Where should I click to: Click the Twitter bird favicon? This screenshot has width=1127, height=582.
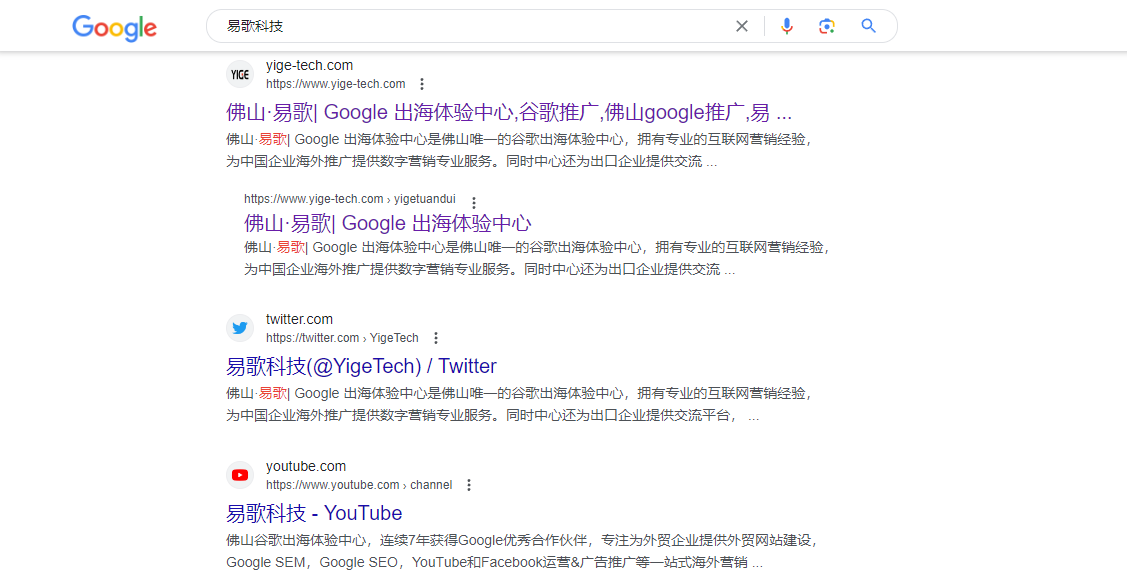point(240,328)
